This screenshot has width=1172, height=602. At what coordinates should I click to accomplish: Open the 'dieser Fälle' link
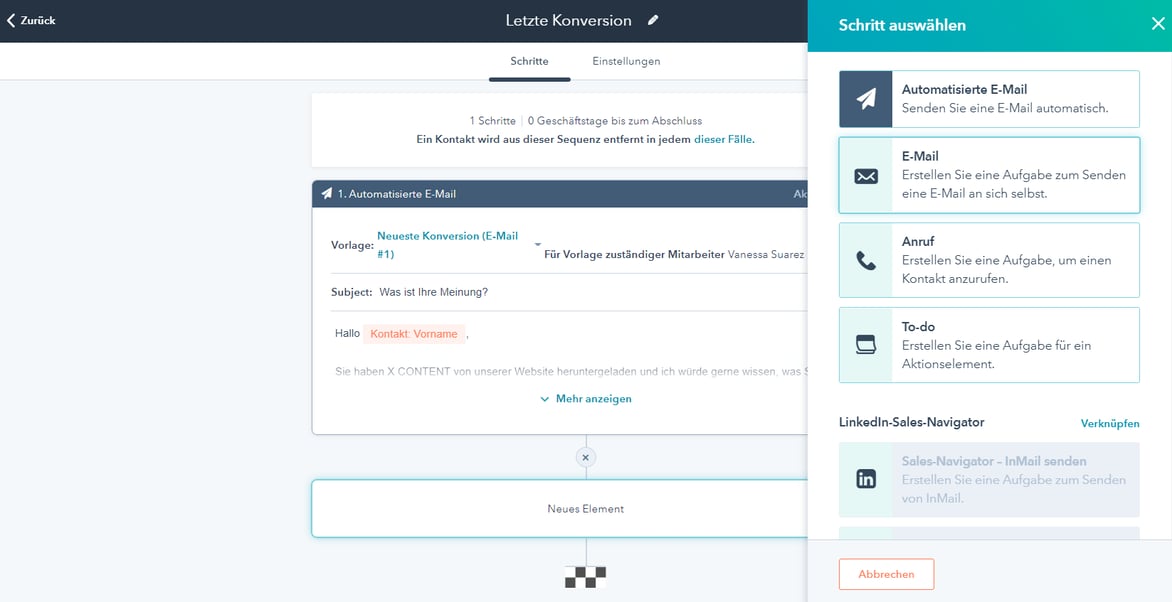click(x=723, y=139)
